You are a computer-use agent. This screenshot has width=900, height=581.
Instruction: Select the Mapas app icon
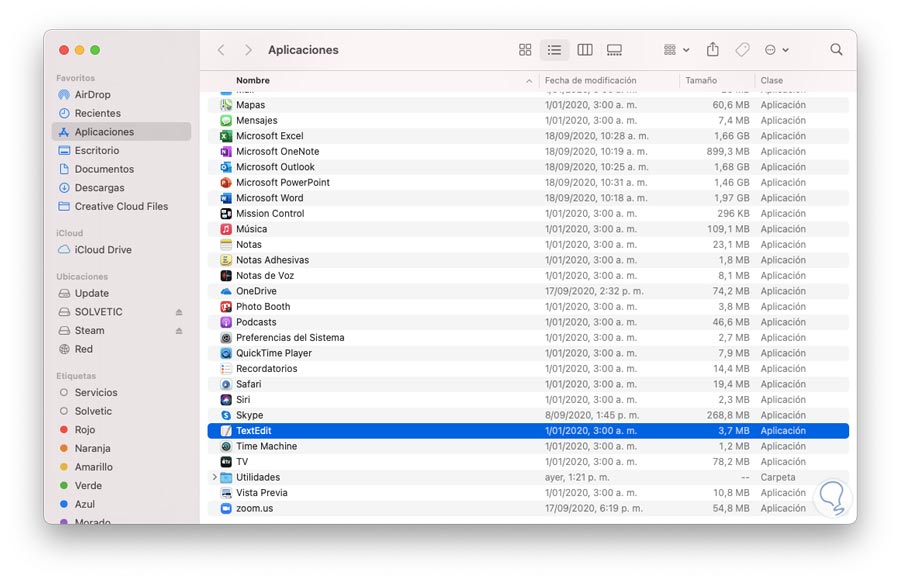pyautogui.click(x=226, y=105)
